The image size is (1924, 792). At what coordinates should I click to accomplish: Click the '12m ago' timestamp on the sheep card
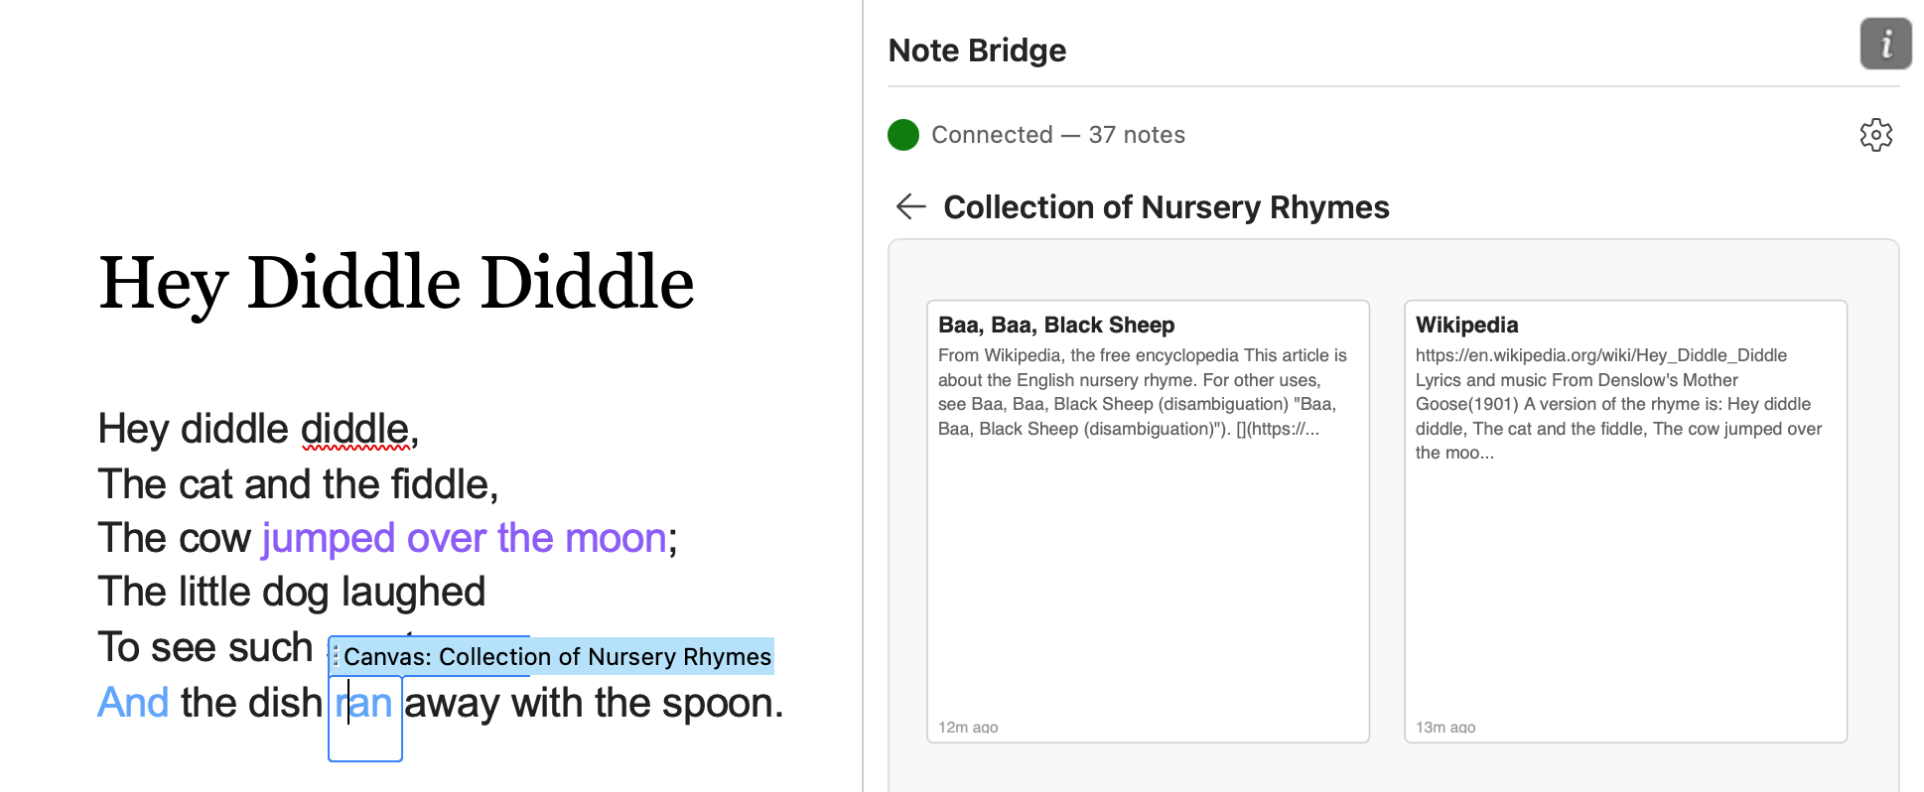click(966, 727)
